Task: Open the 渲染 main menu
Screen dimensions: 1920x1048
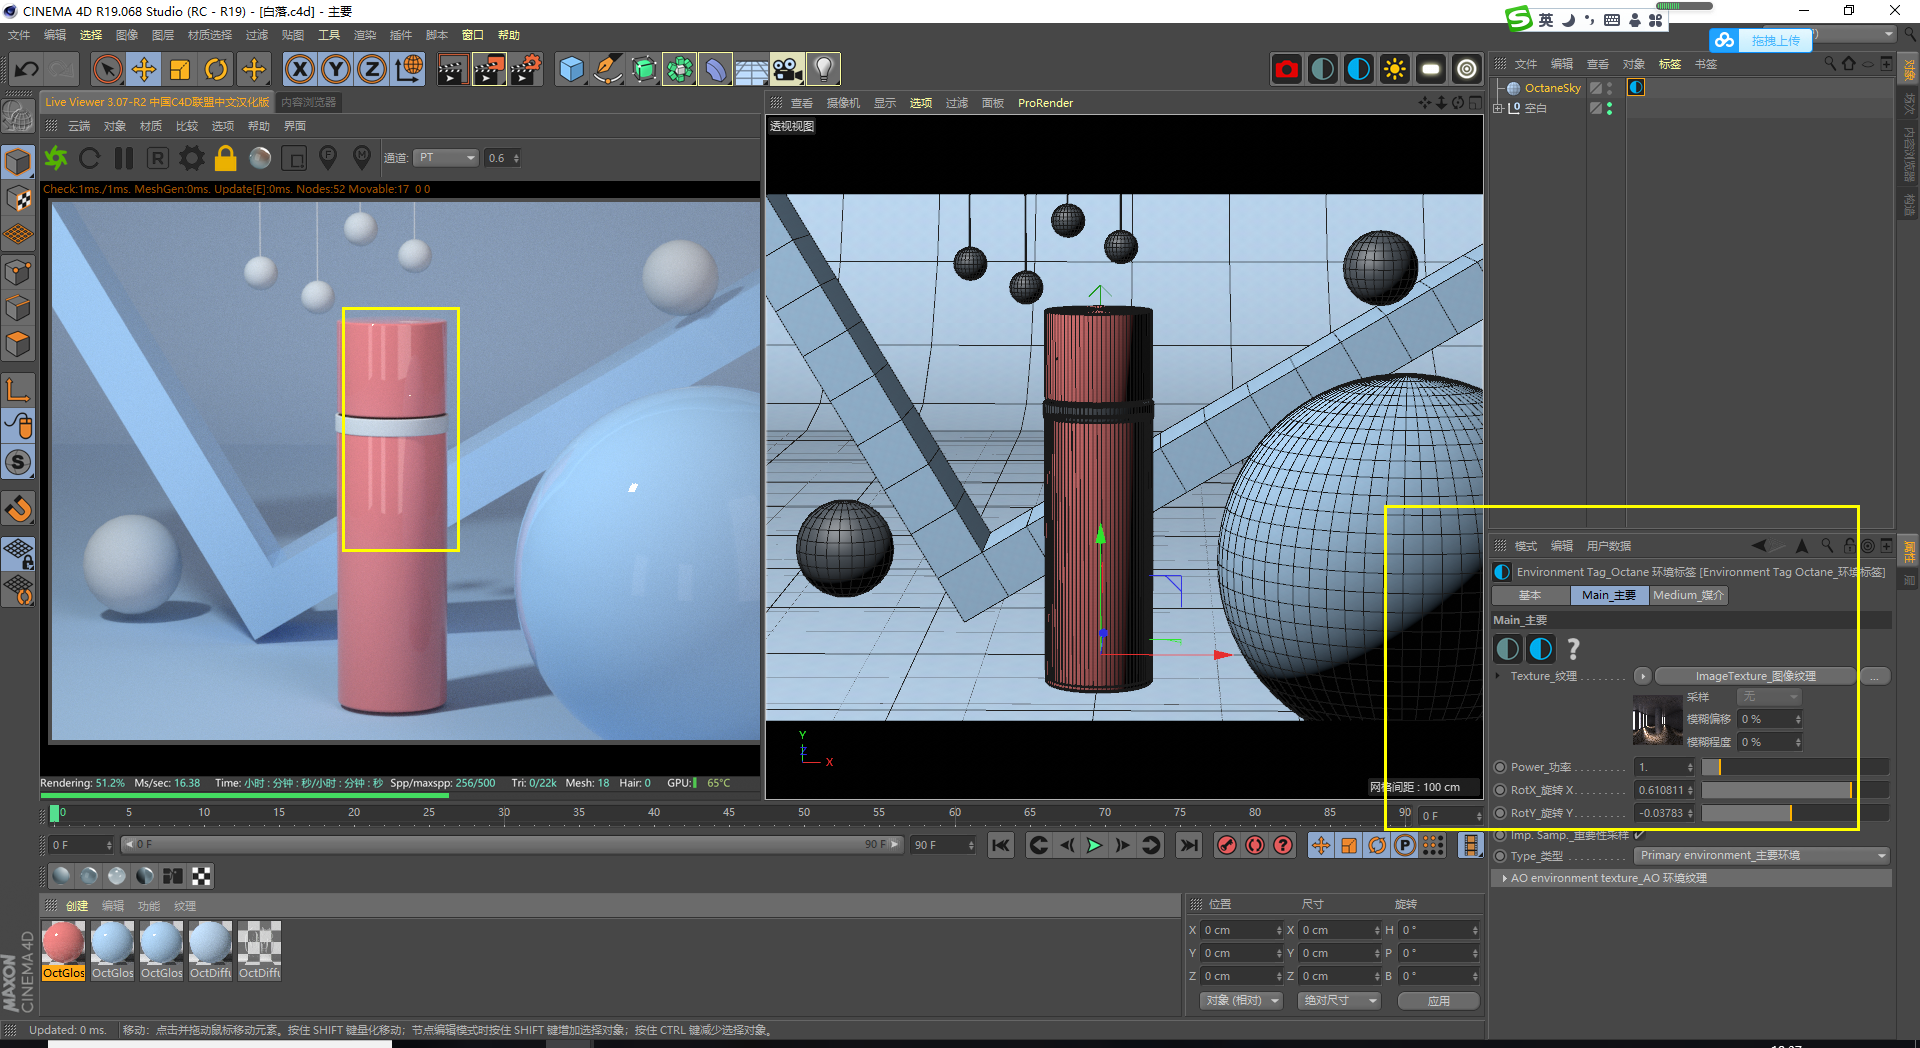Action: point(364,35)
